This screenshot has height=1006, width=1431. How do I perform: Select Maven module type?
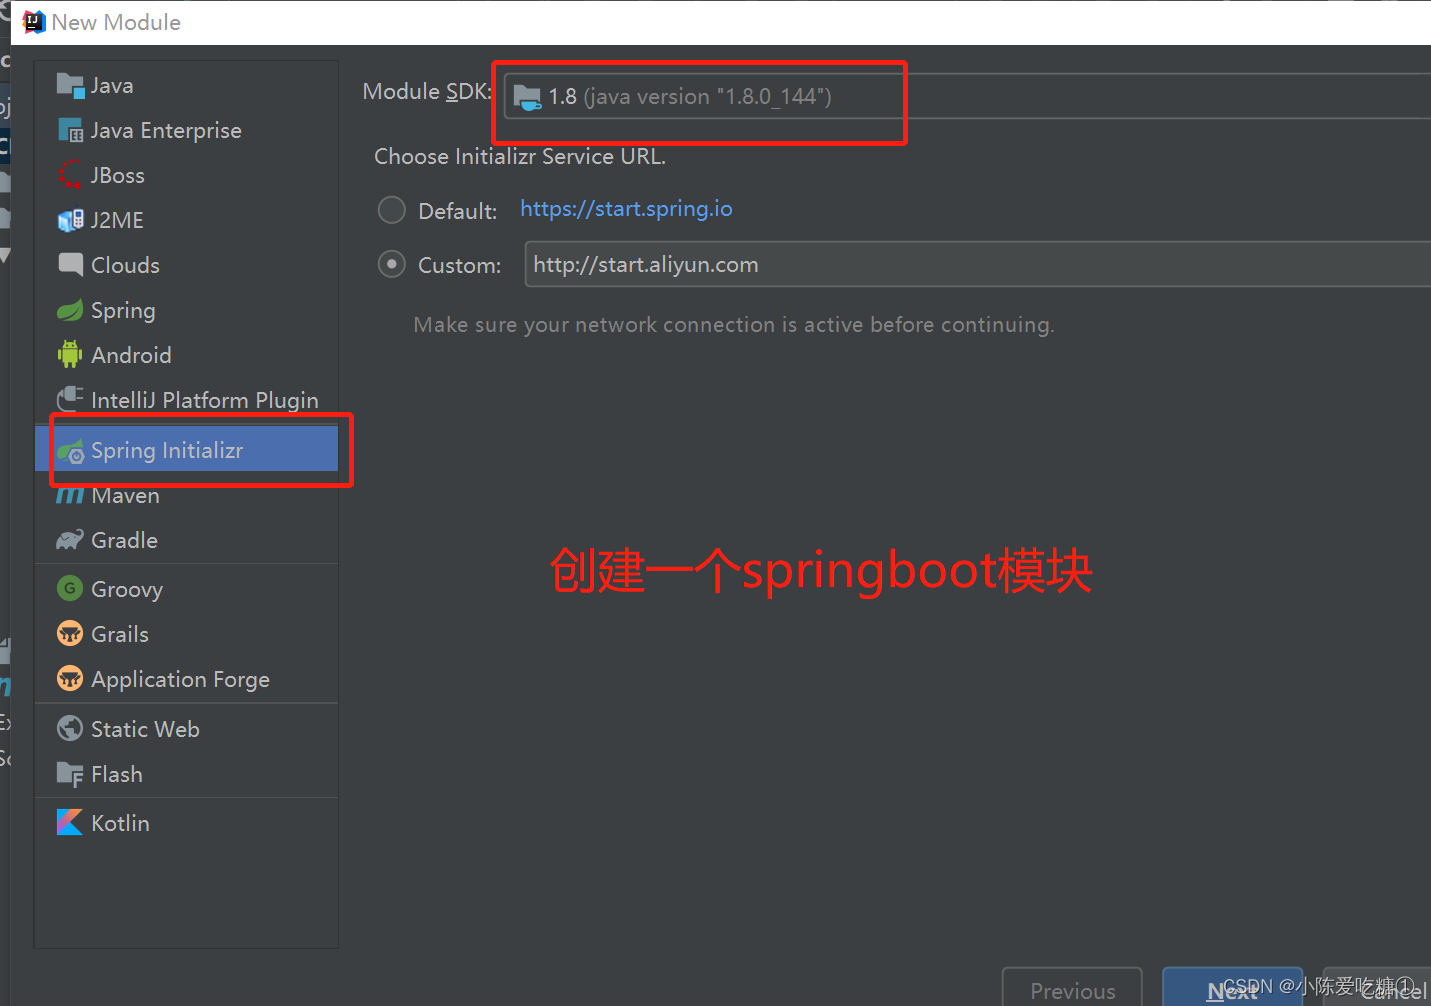point(187,496)
